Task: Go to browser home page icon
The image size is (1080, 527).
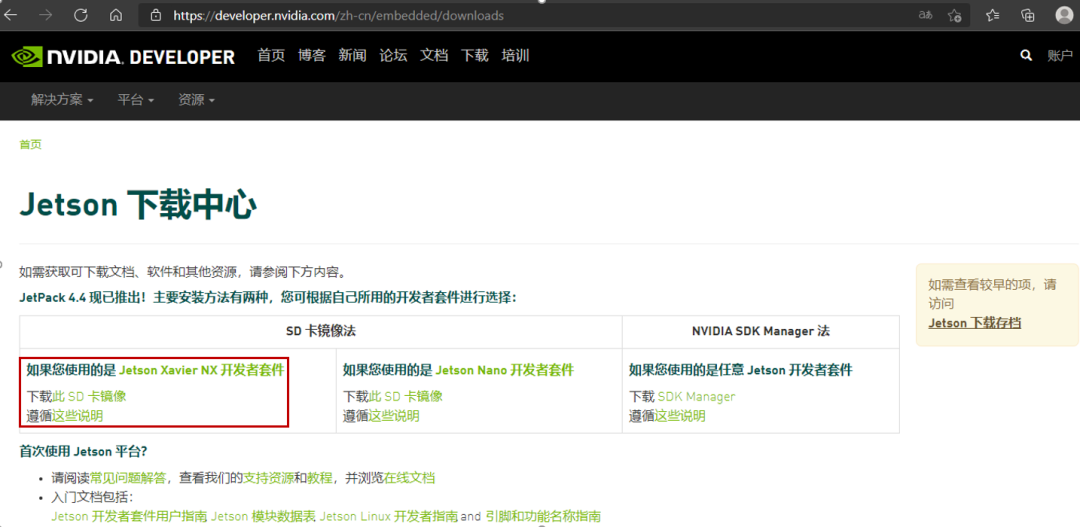Action: [116, 15]
